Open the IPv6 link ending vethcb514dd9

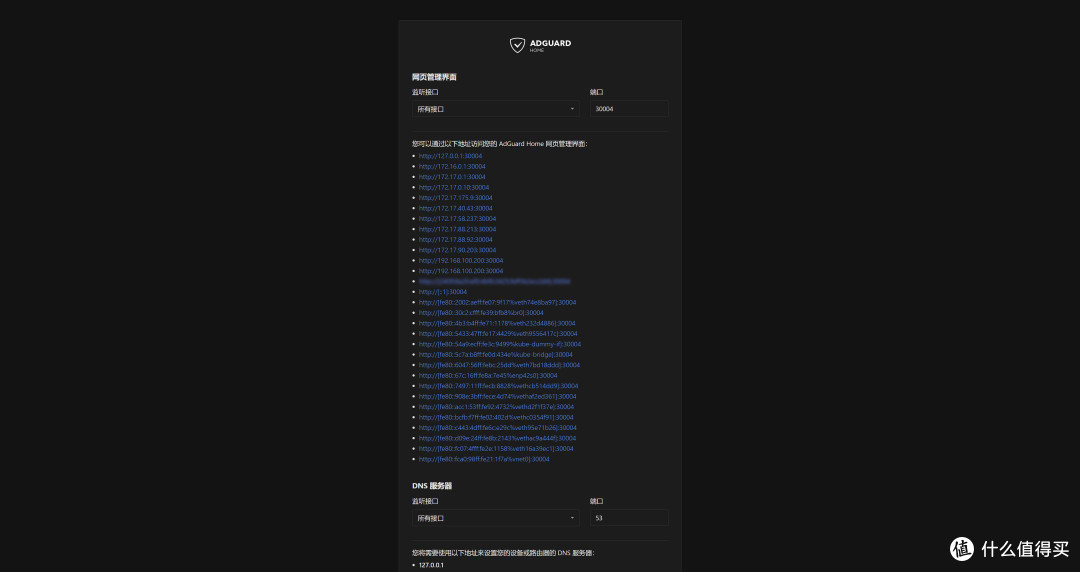pyautogui.click(x=499, y=386)
